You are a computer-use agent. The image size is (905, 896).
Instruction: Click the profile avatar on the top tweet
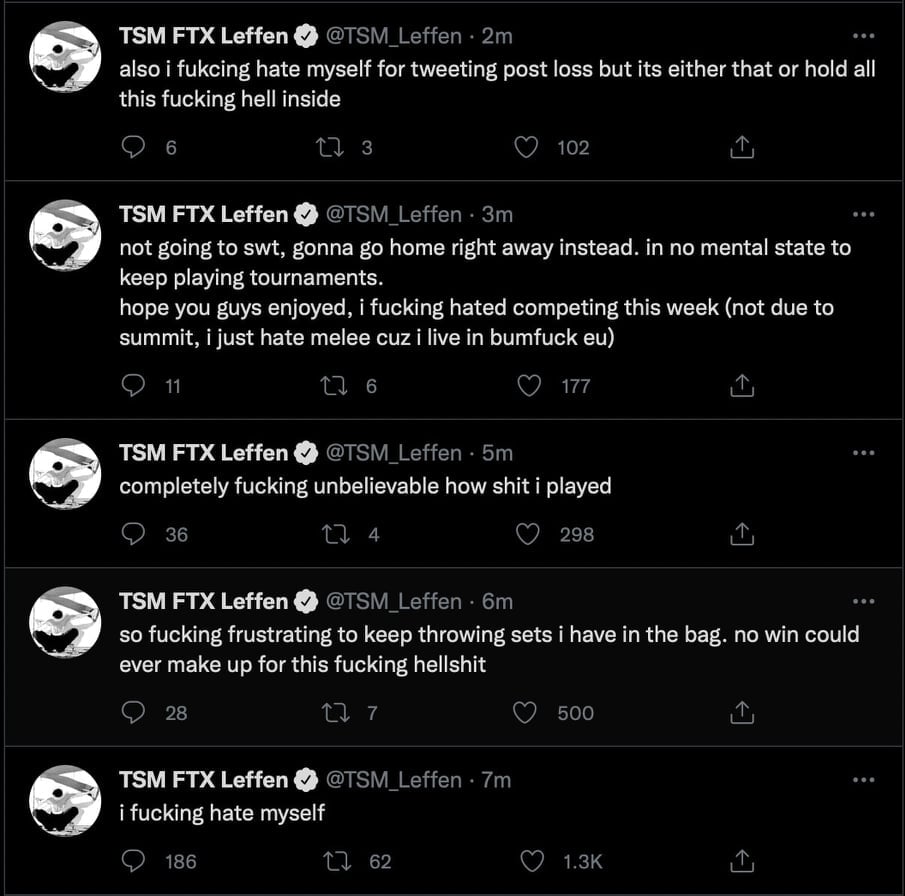tap(65, 57)
